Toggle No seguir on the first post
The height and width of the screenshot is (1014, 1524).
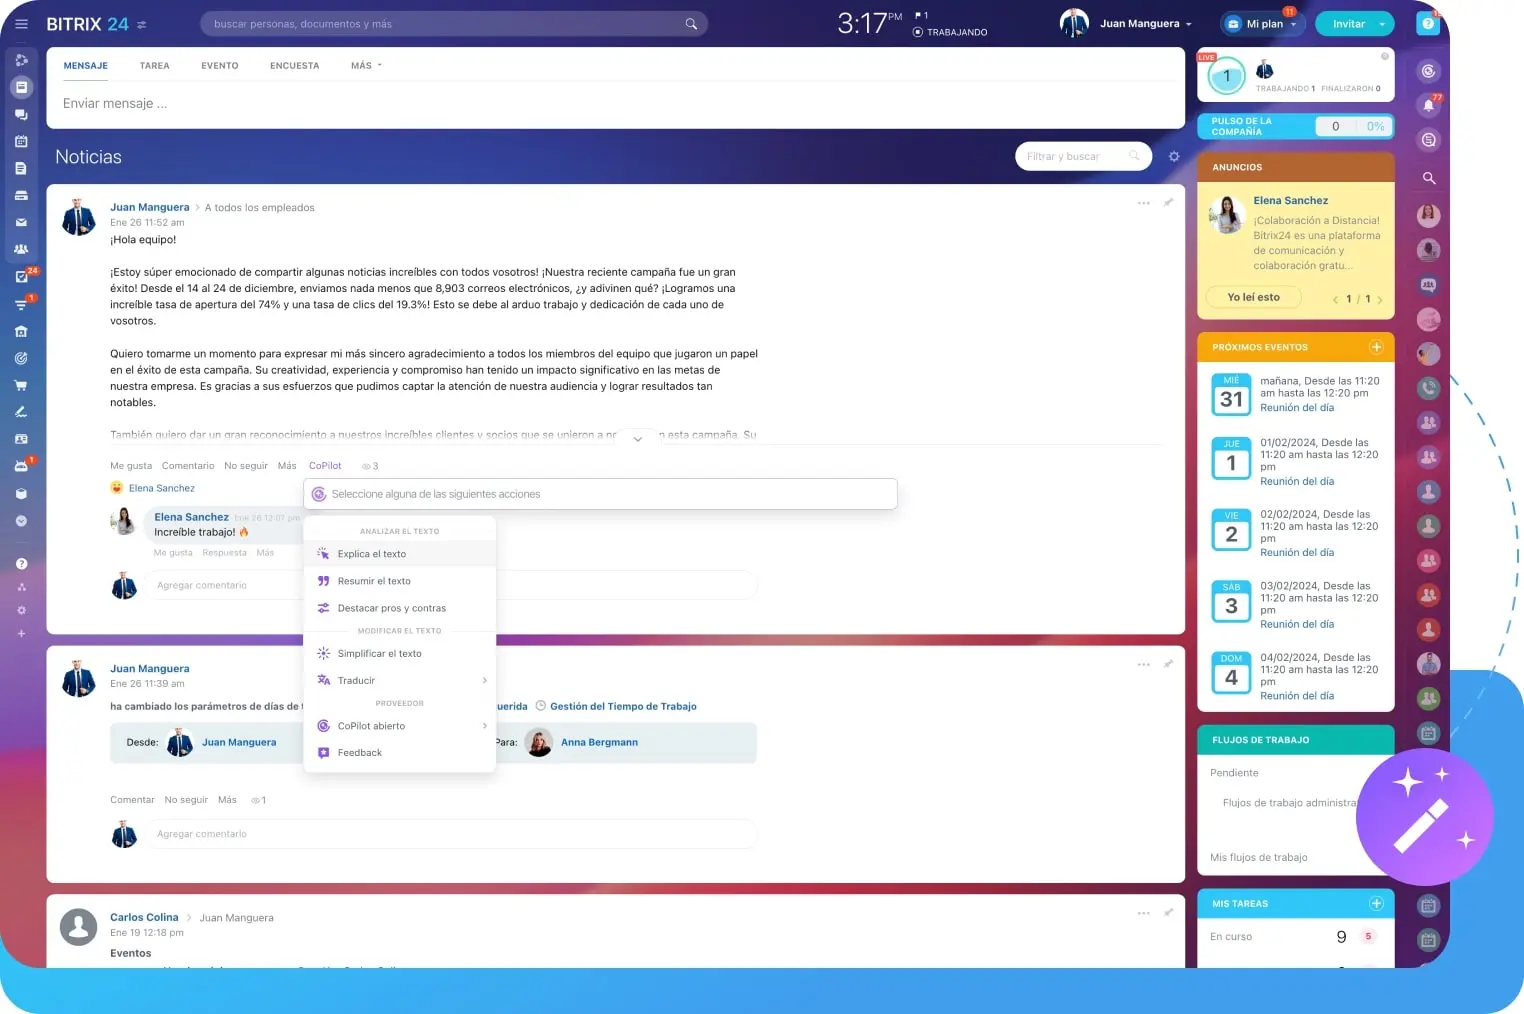coord(246,466)
